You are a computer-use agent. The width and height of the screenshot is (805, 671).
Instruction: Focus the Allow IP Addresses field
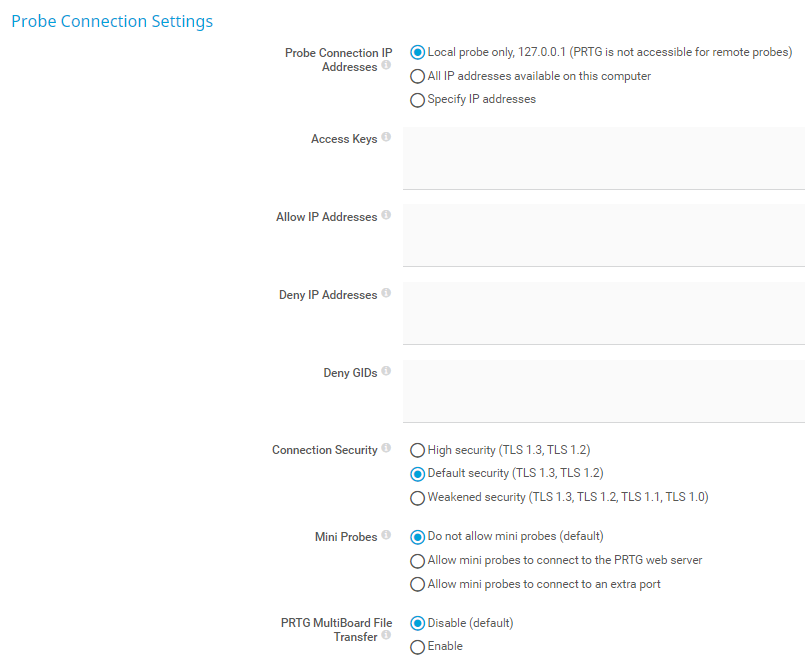[x=603, y=235]
